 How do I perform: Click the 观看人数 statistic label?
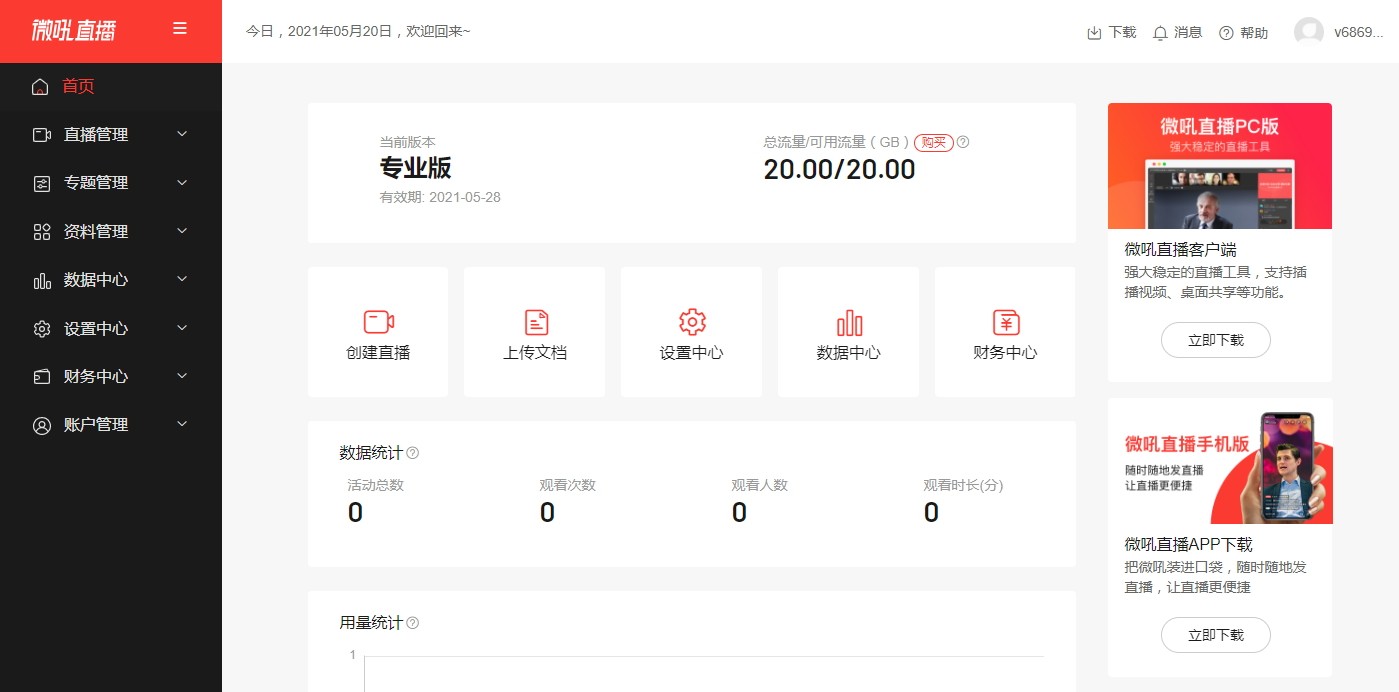click(759, 485)
